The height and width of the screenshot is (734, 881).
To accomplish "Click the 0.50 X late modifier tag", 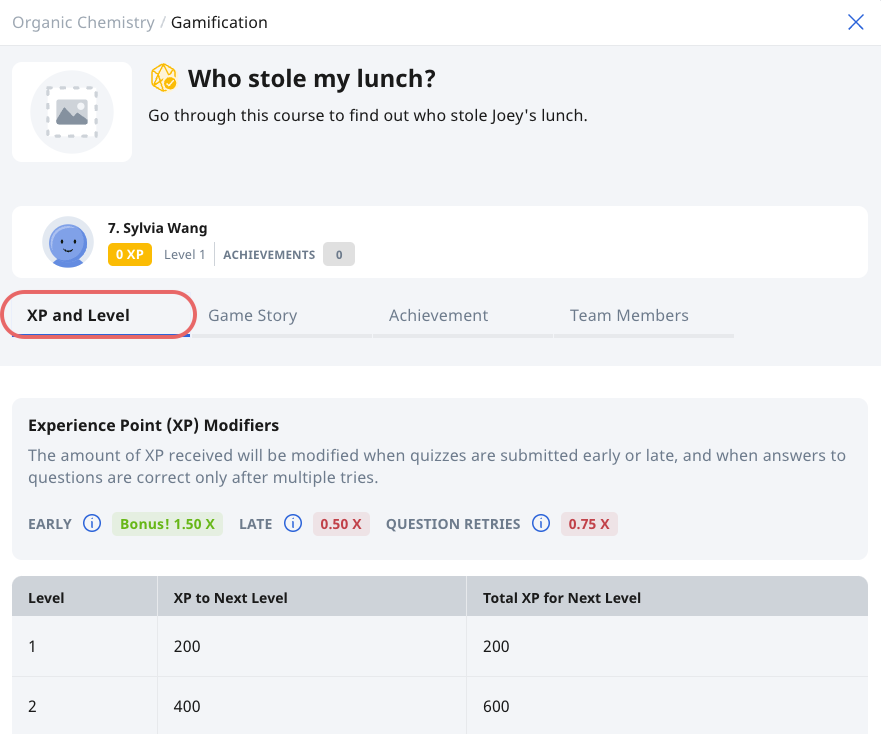I will 341,524.
